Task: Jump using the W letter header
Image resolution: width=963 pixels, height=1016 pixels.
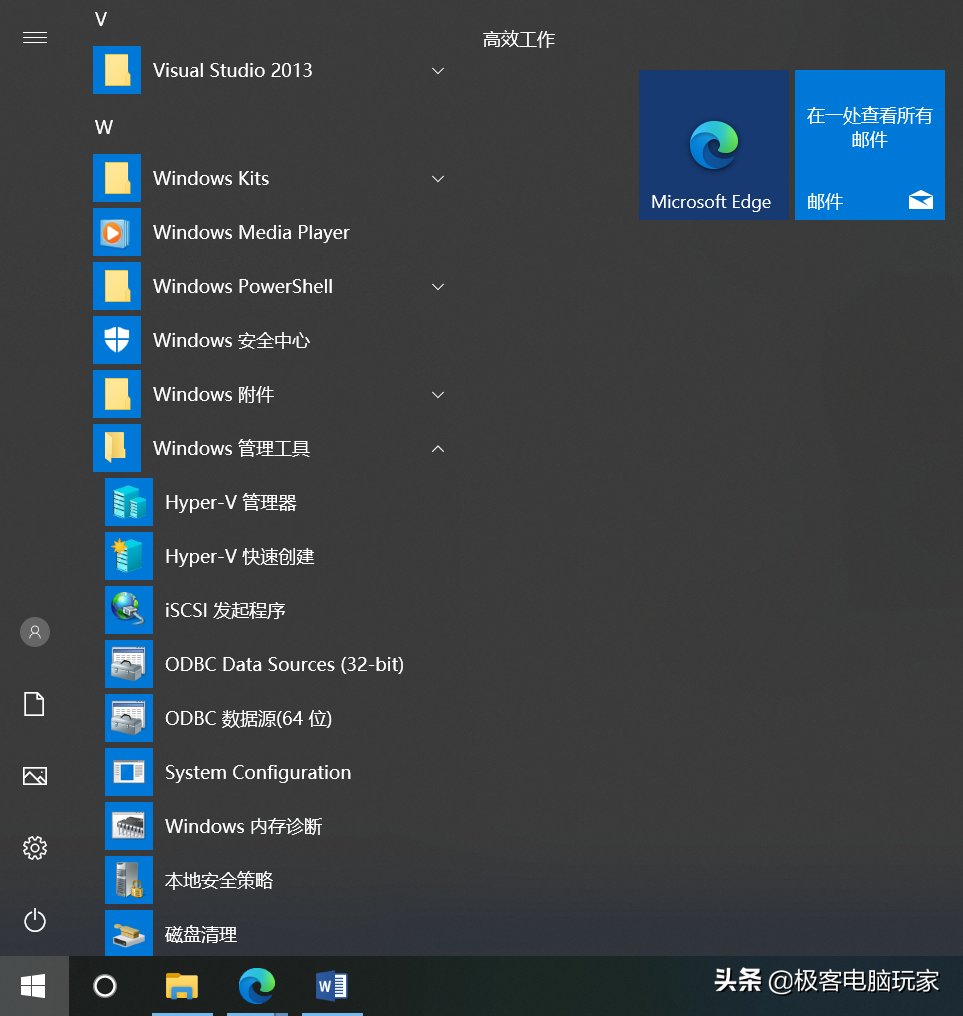Action: pos(104,127)
